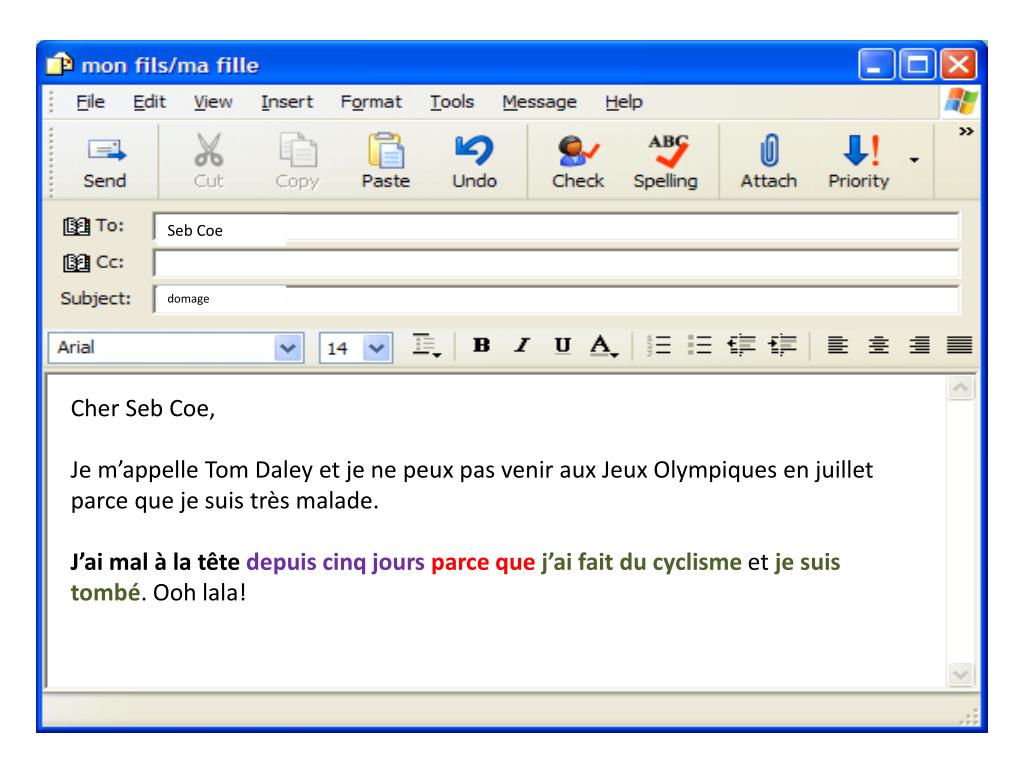Open the Message menu
The width and height of the screenshot is (1024, 768).
click(539, 102)
